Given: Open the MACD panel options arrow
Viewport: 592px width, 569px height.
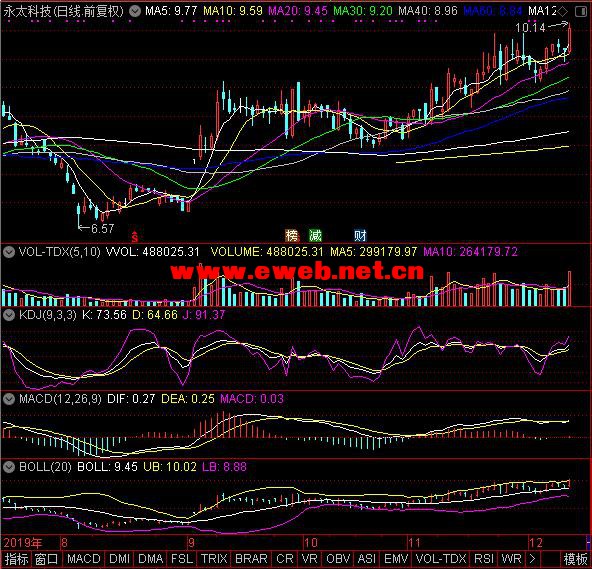Looking at the screenshot, I should click(x=9, y=399).
